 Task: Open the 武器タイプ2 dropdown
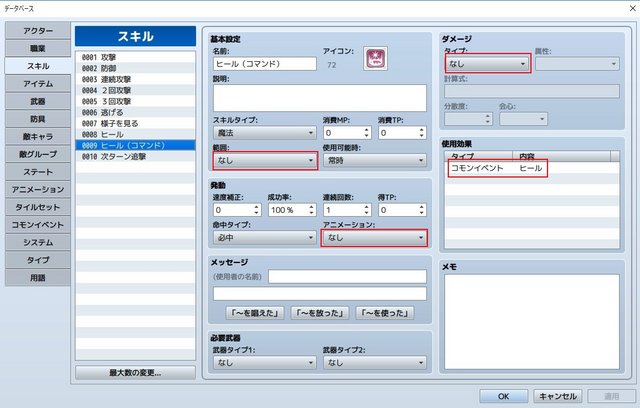click(374, 362)
